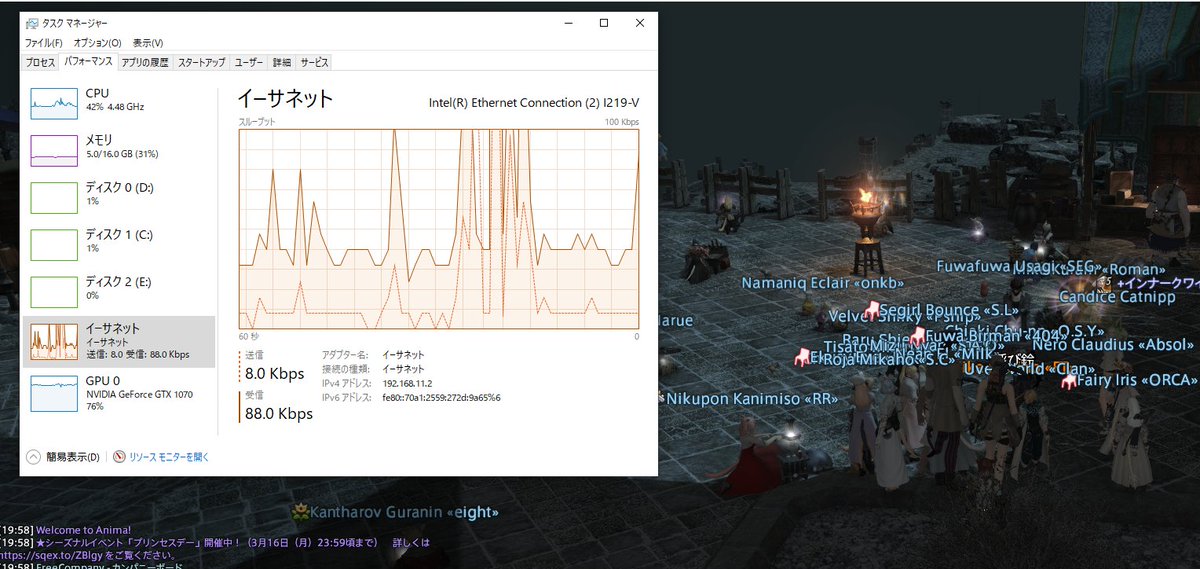Screen dimensions: 1200x569
Task: Select the イーサネット sidebar item
Action: [x=119, y=341]
